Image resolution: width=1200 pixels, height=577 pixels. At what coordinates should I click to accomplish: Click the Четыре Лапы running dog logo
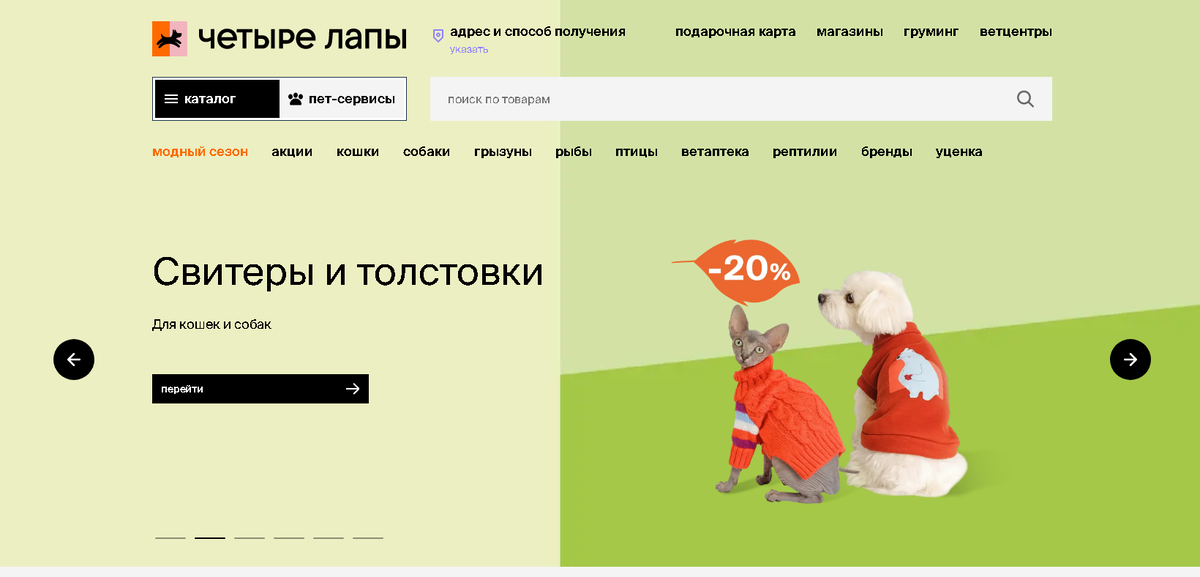pyautogui.click(x=170, y=39)
